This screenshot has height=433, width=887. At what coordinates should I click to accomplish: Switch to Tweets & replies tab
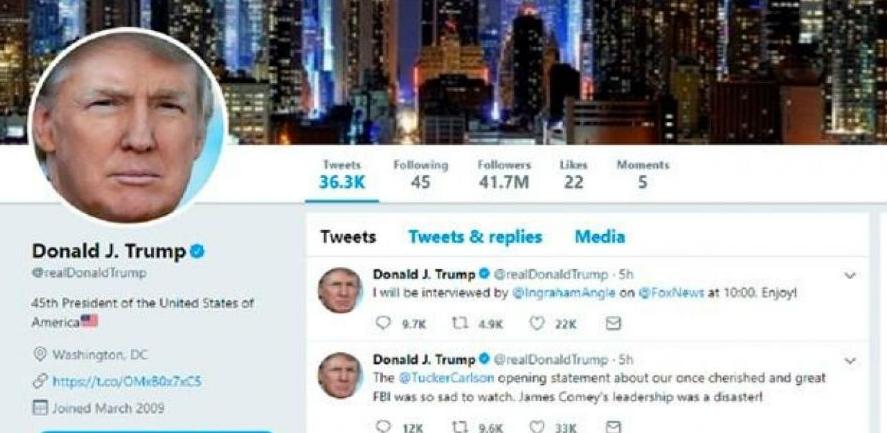point(475,237)
